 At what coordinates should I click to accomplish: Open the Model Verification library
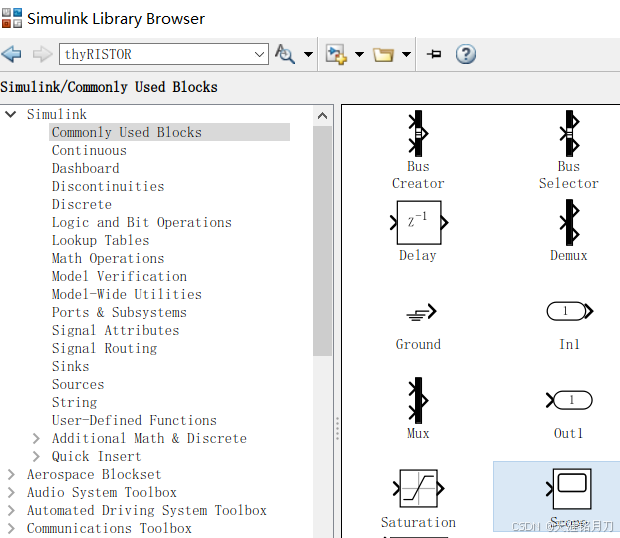(119, 276)
